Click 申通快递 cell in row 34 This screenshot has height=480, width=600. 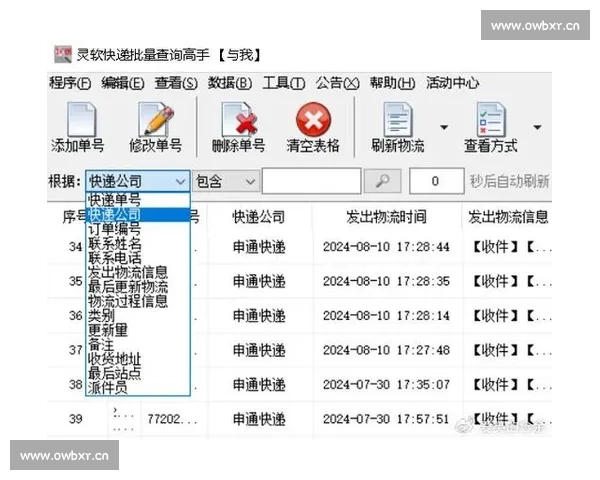click(x=259, y=247)
